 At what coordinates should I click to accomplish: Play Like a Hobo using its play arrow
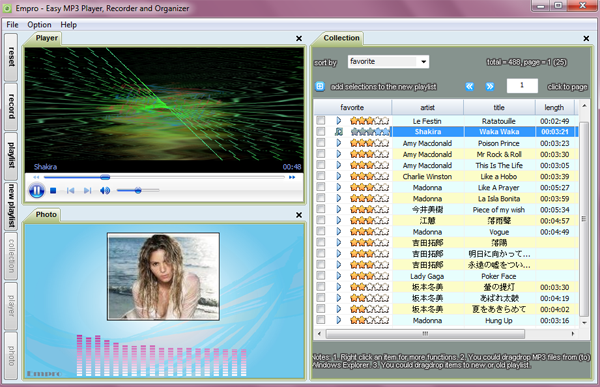(339, 176)
